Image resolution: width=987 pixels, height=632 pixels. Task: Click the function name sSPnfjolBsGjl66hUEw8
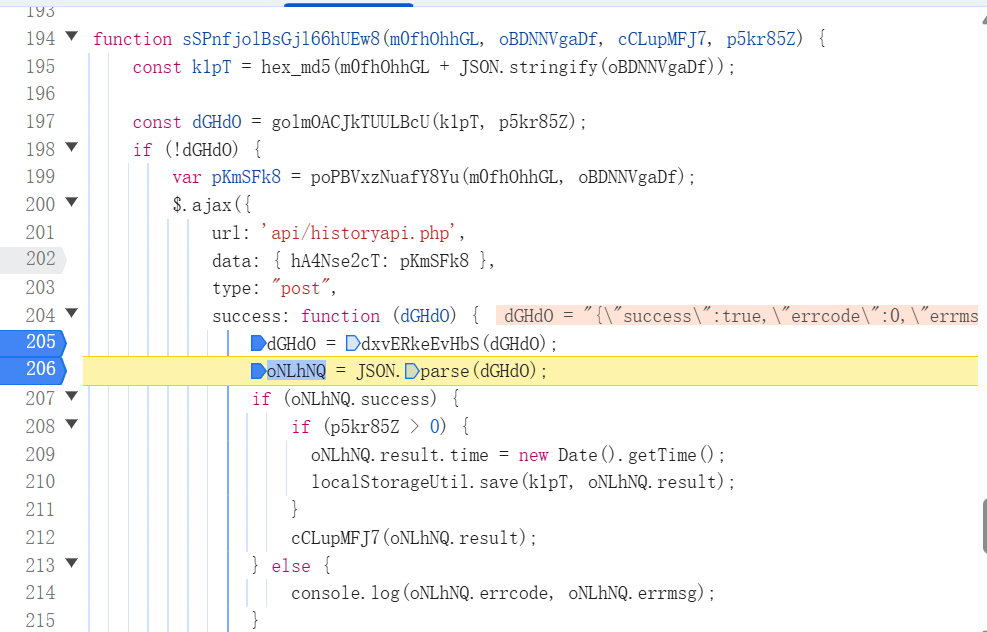(x=281, y=39)
